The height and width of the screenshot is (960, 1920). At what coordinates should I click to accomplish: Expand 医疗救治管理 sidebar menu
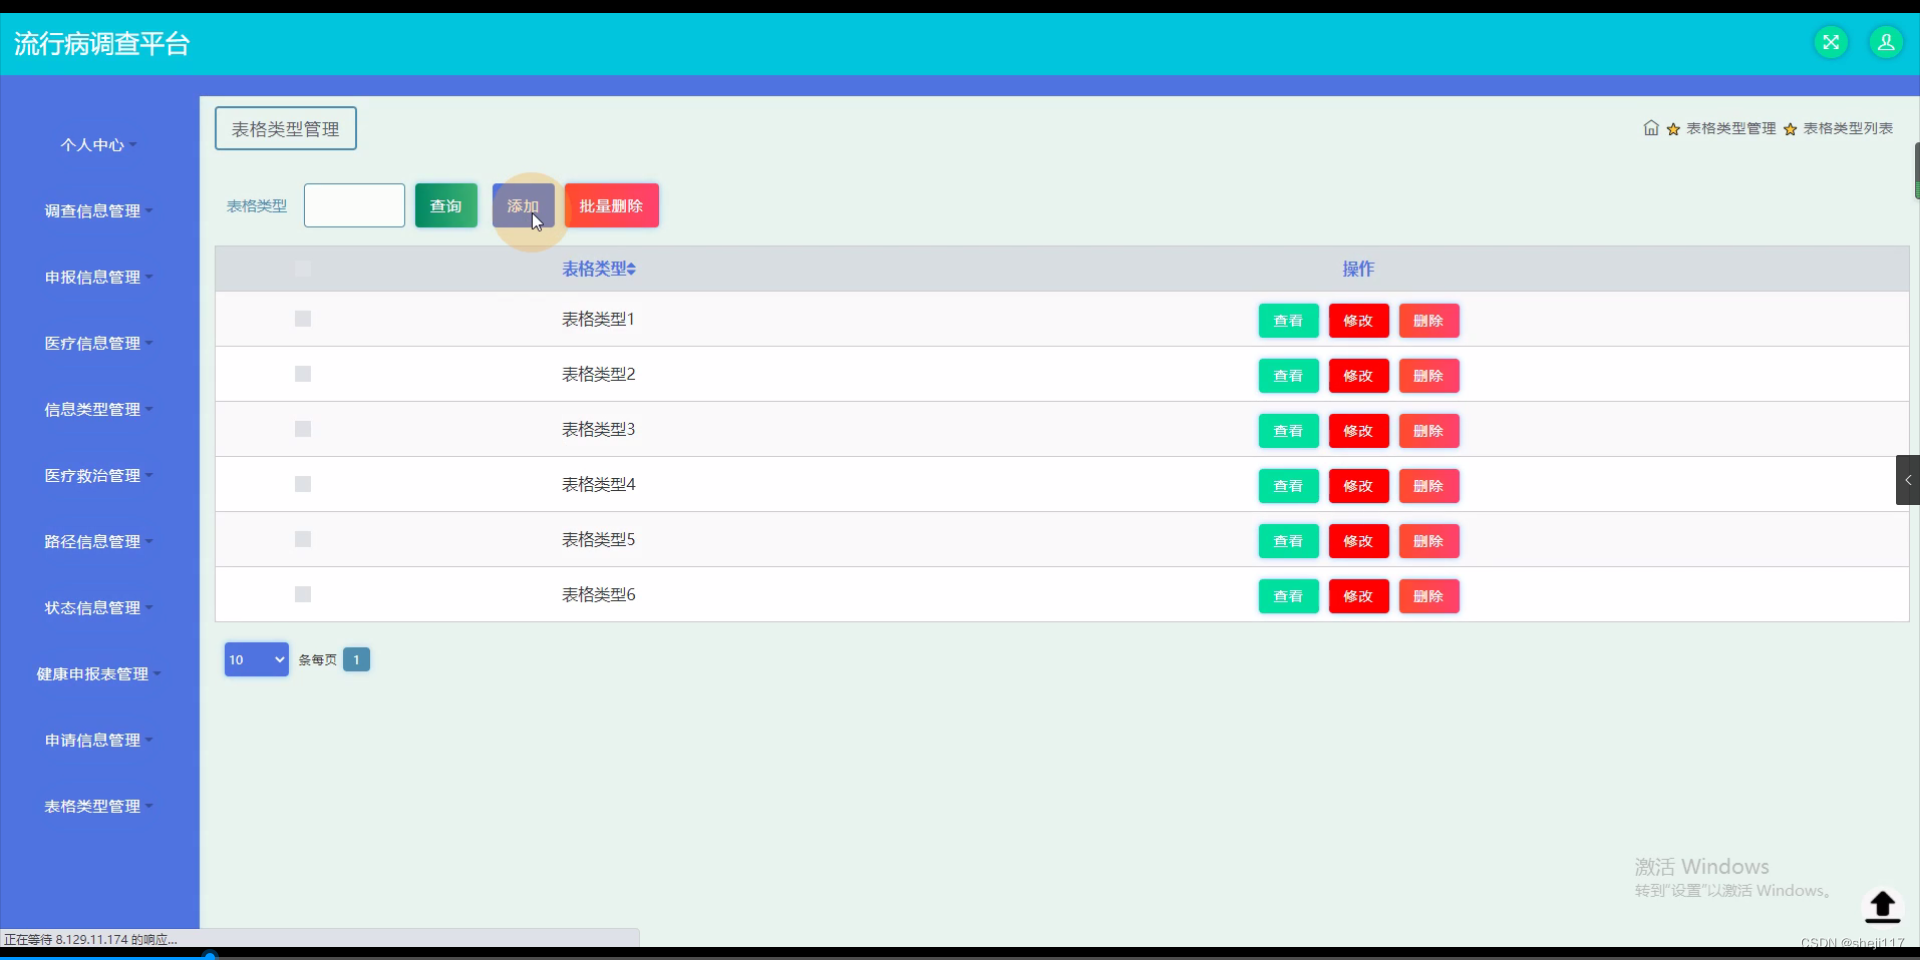(x=98, y=475)
